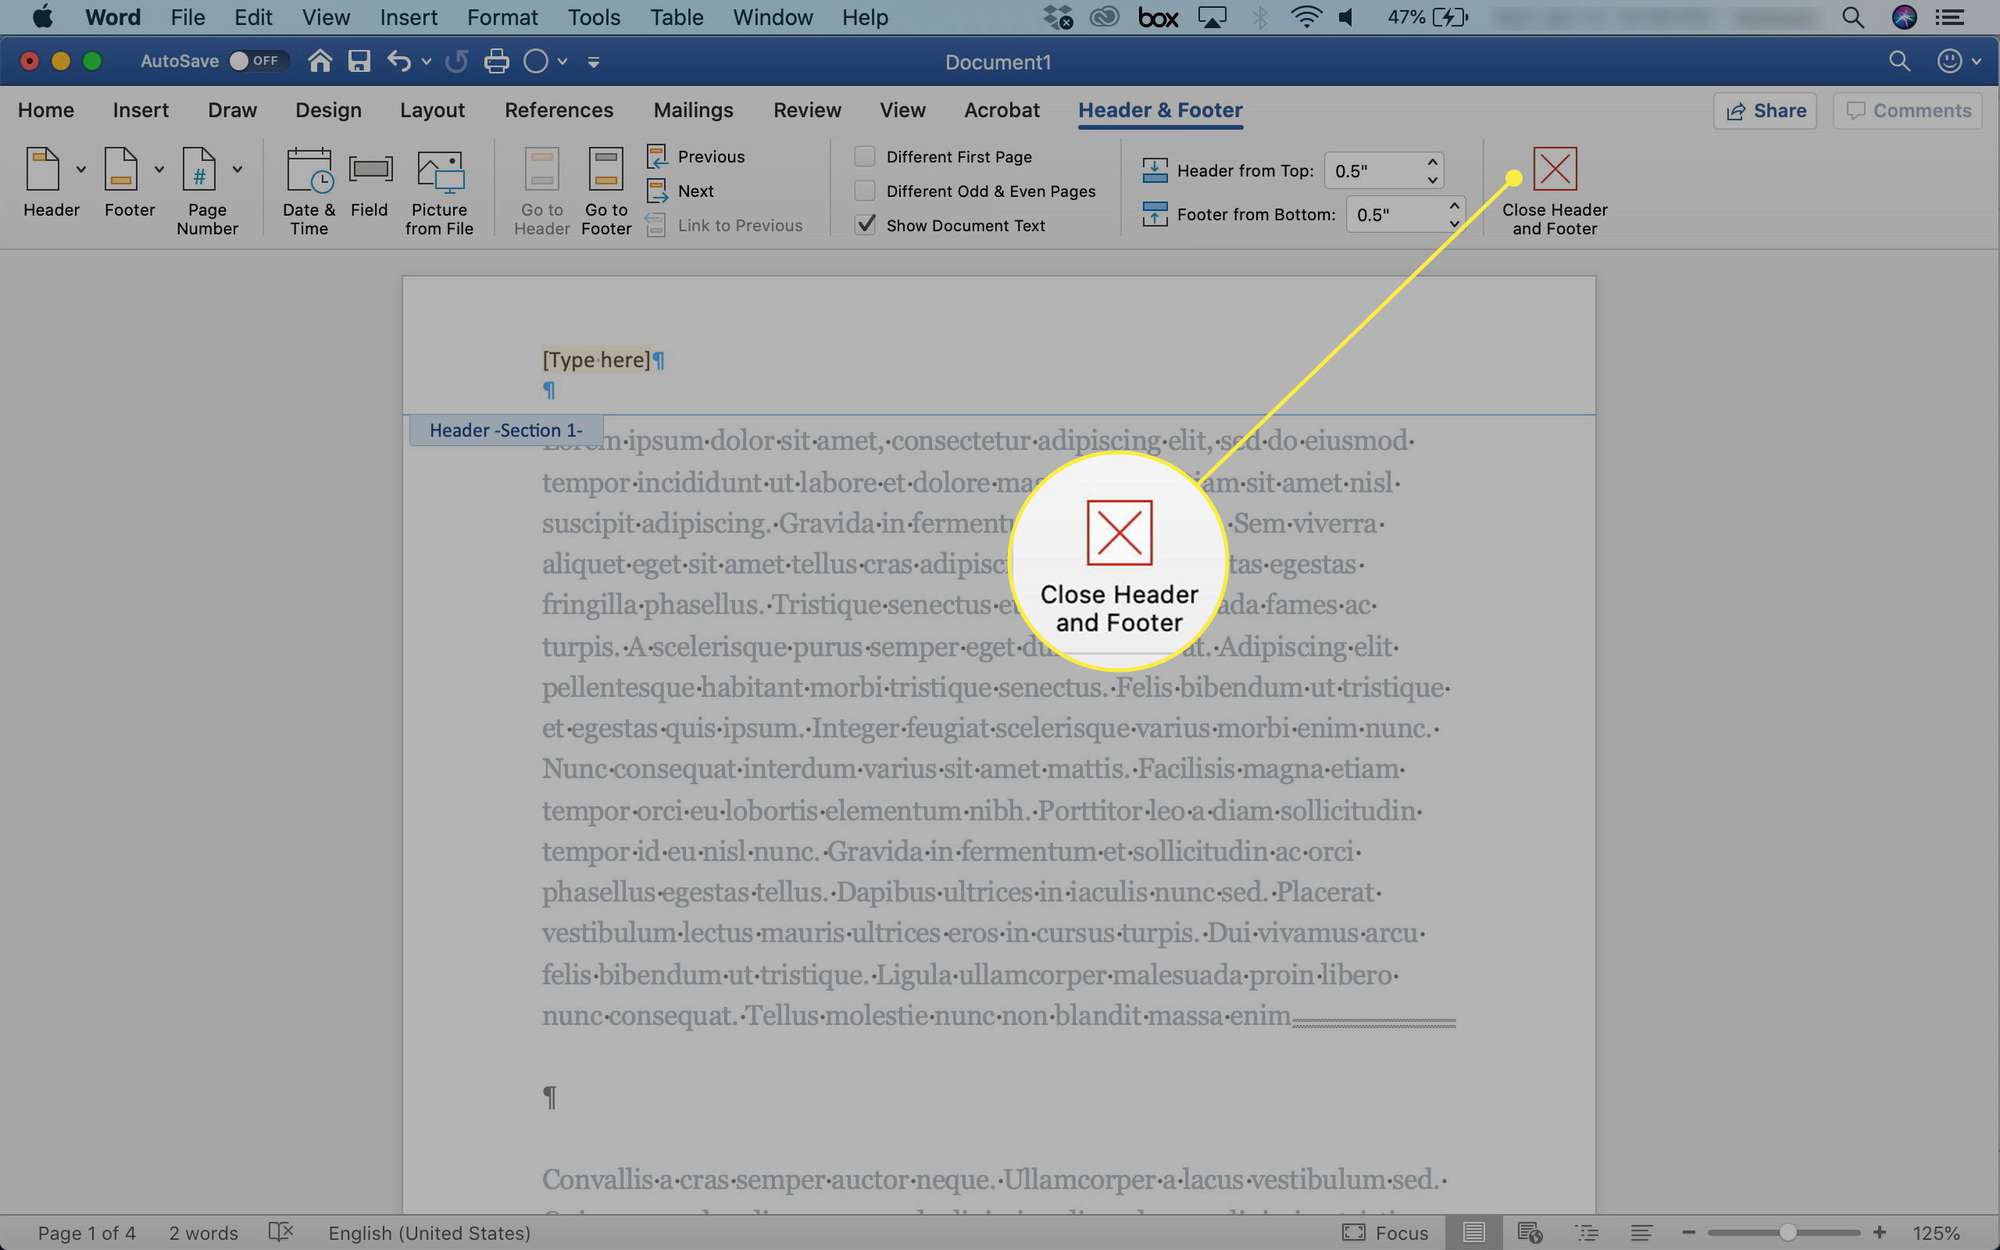Click the 125% zoom level
Image resolution: width=2000 pixels, height=1250 pixels.
1936,1233
